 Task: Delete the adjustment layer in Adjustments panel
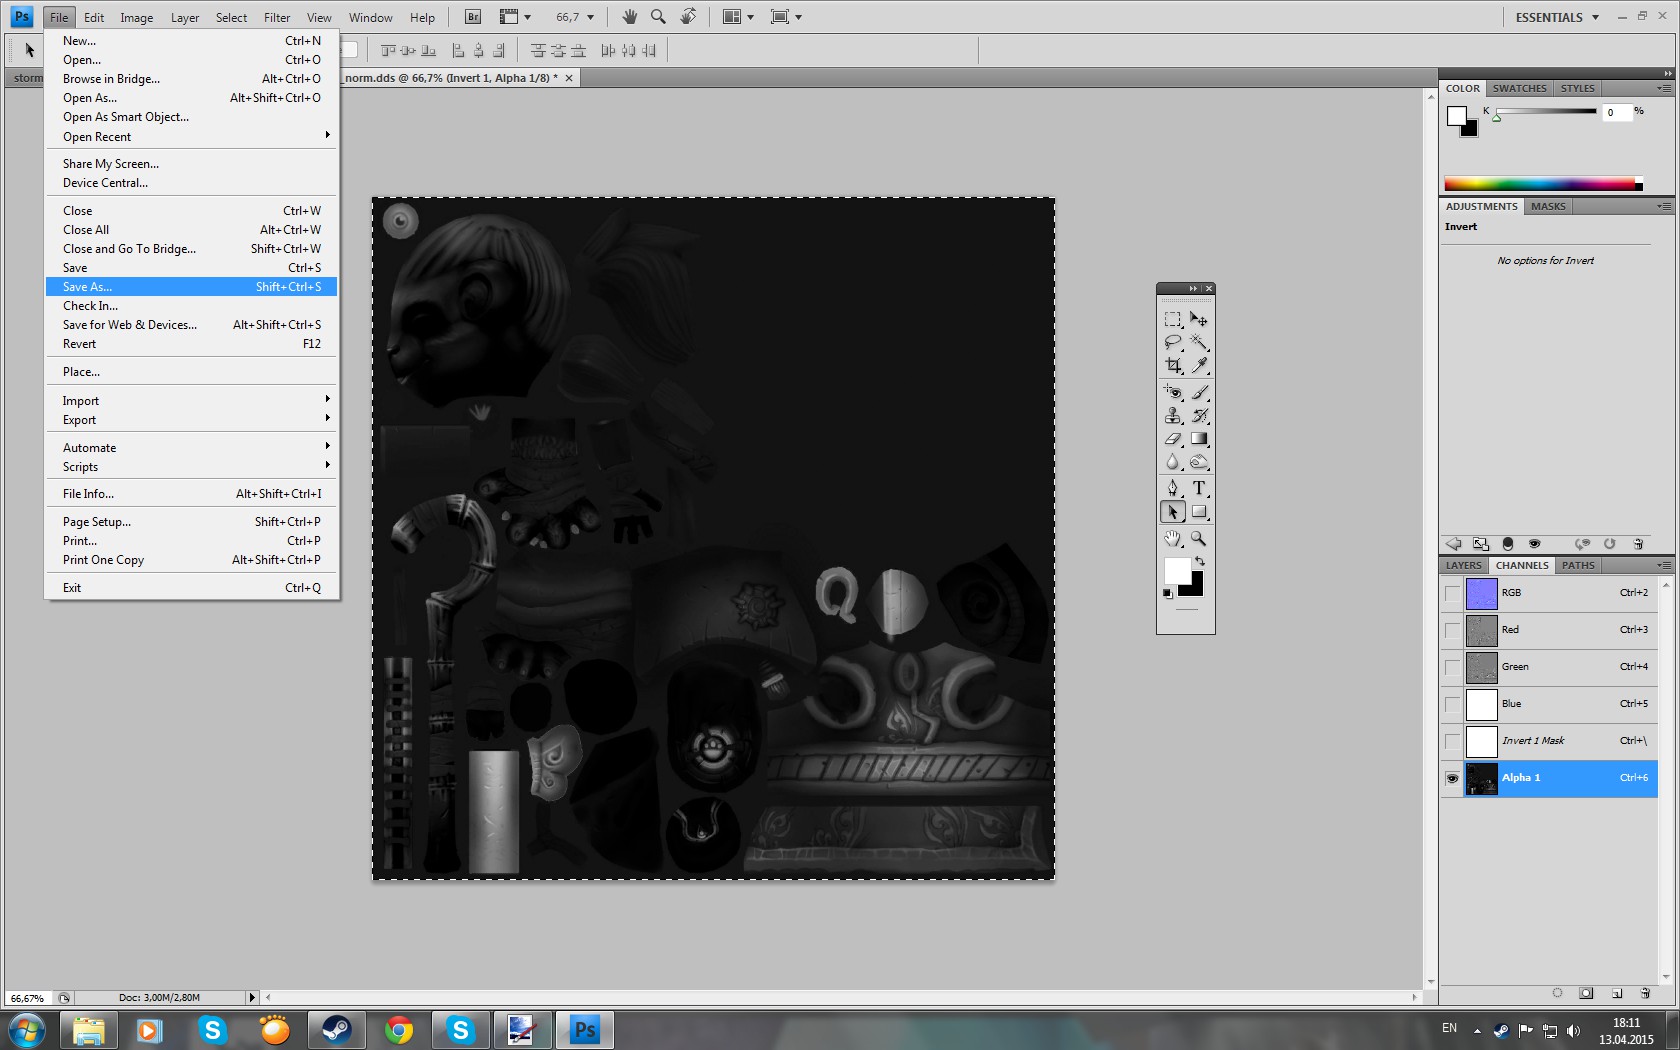[x=1638, y=544]
